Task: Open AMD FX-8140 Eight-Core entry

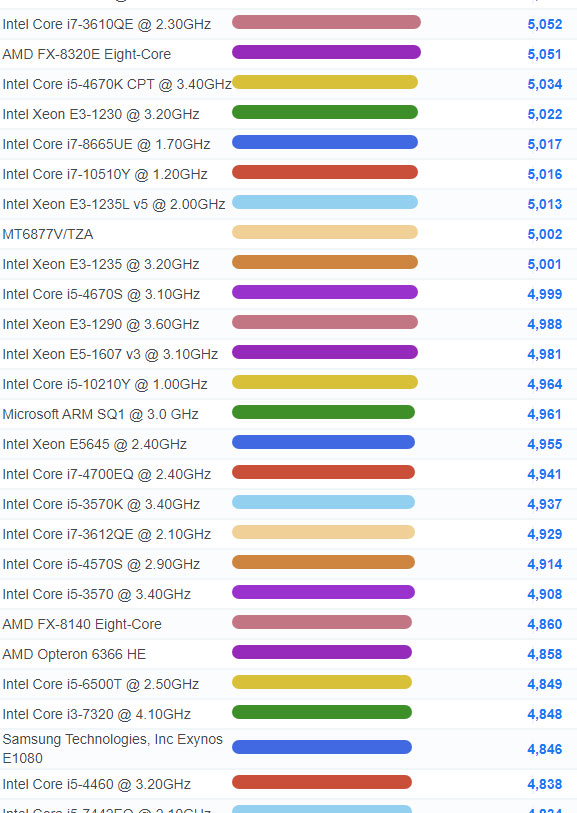Action: [82, 625]
